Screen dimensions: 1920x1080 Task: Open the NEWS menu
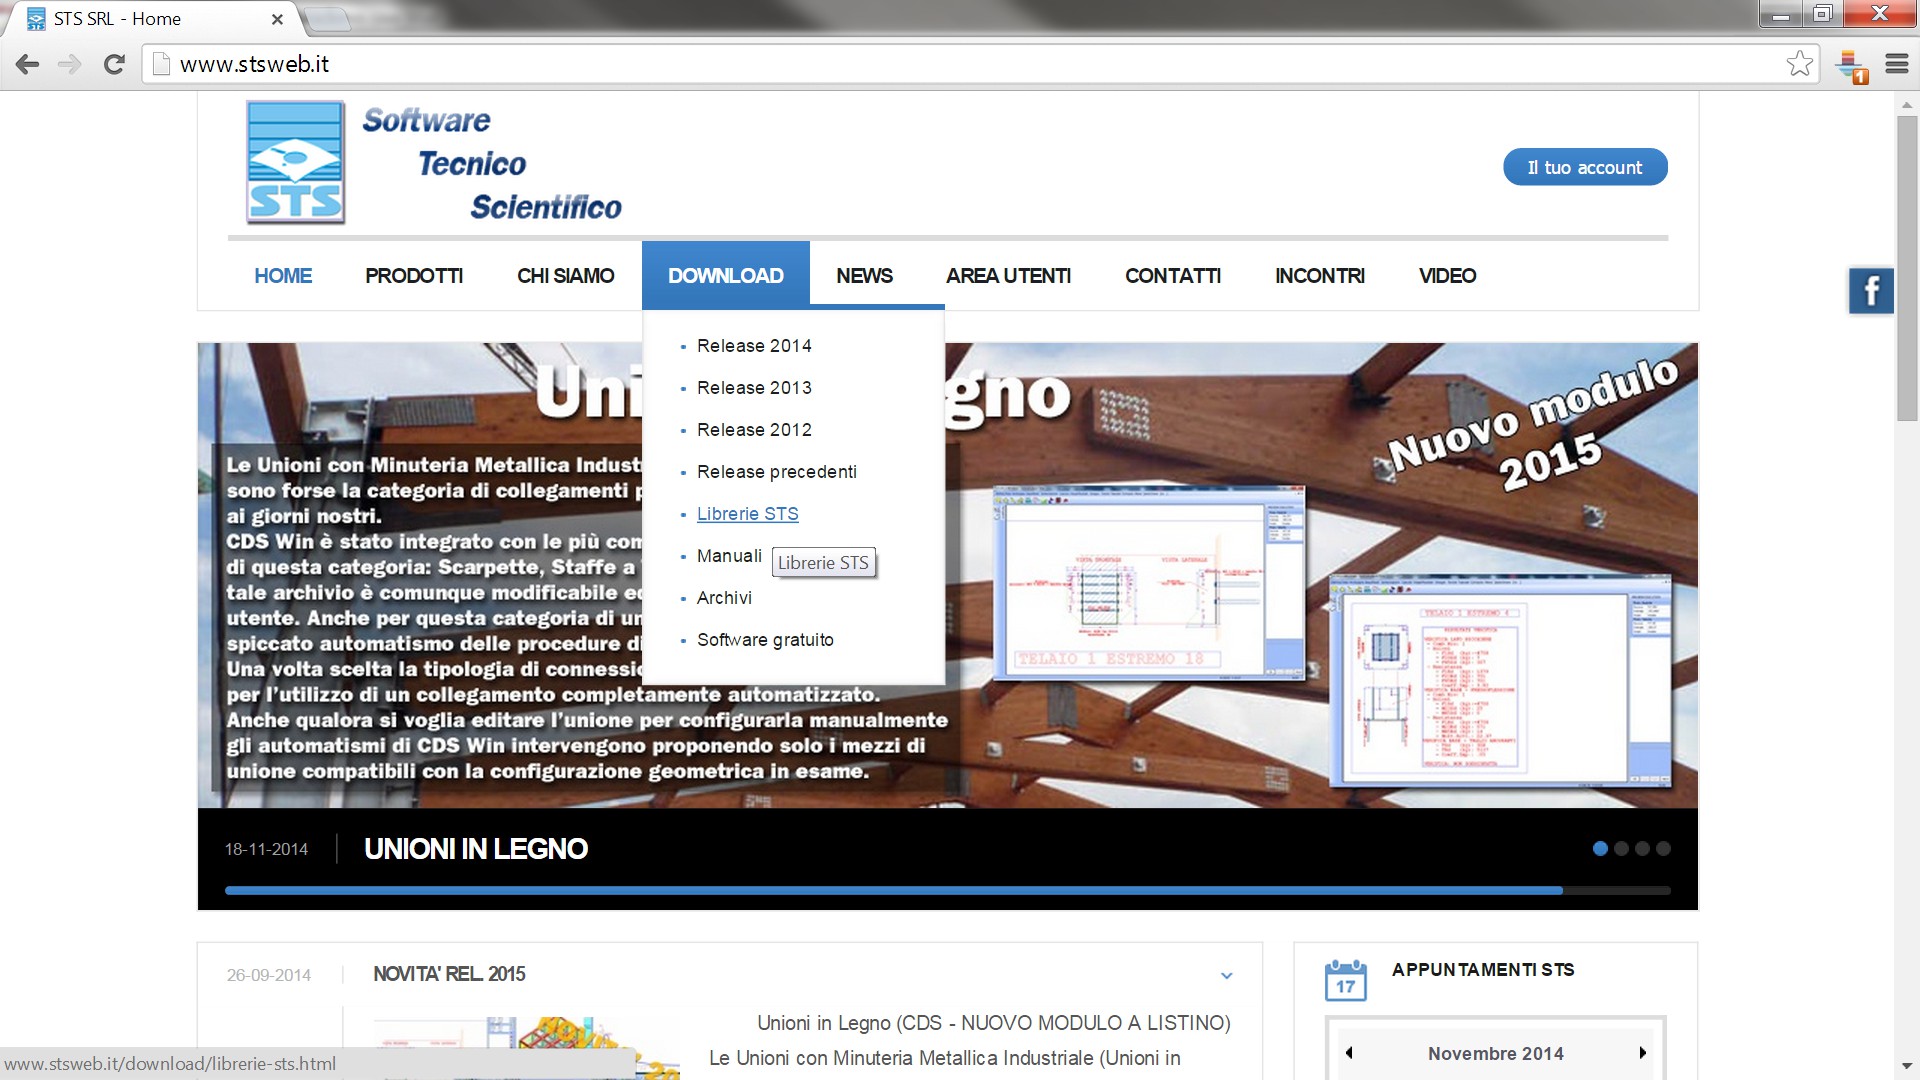[865, 276]
